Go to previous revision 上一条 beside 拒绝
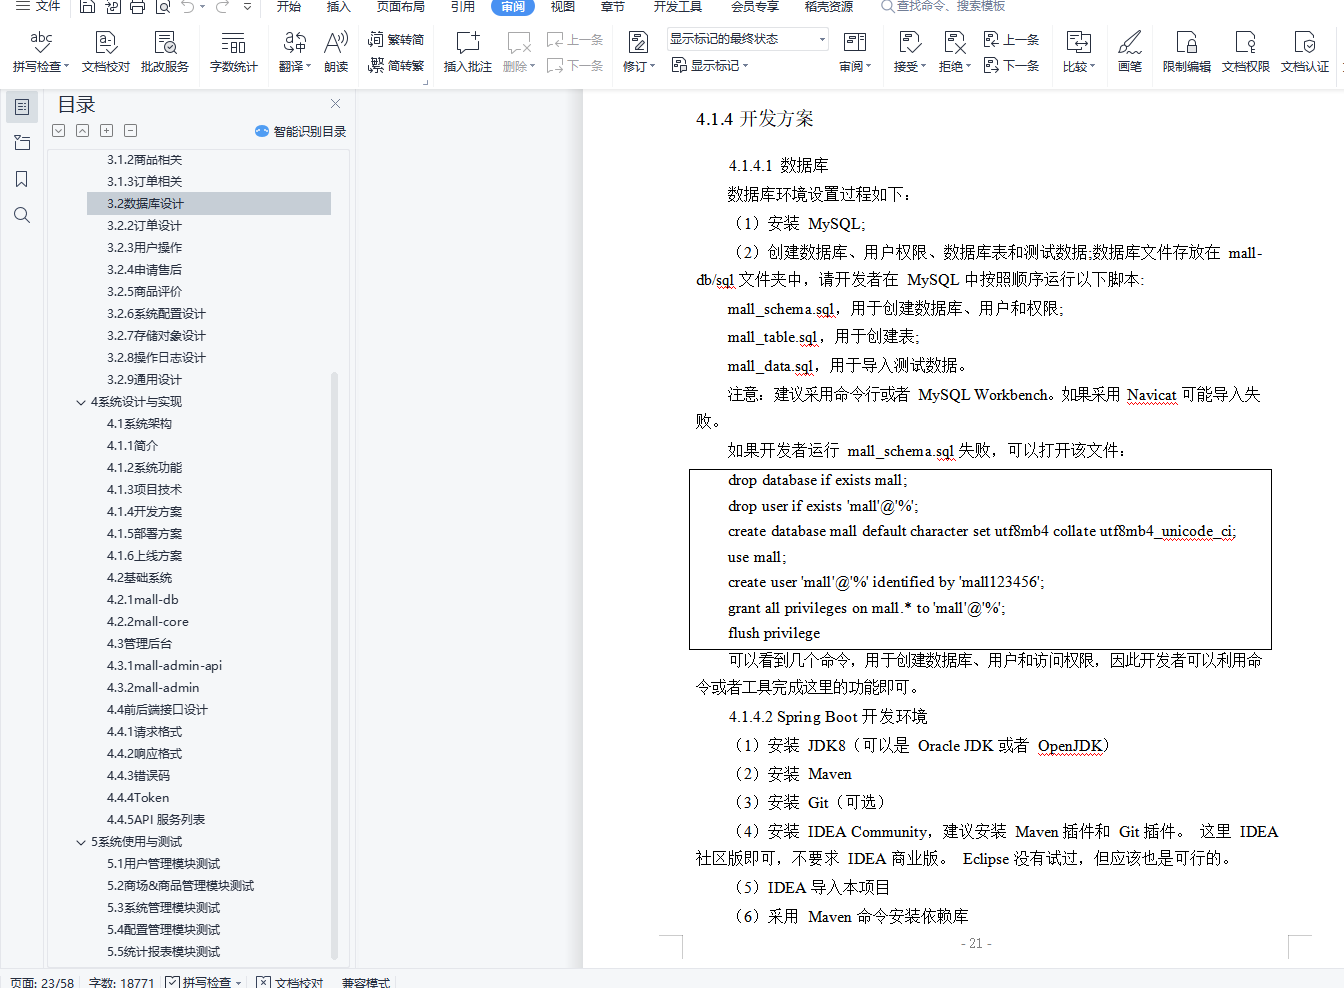Image resolution: width=1344 pixels, height=988 pixels. [1012, 40]
